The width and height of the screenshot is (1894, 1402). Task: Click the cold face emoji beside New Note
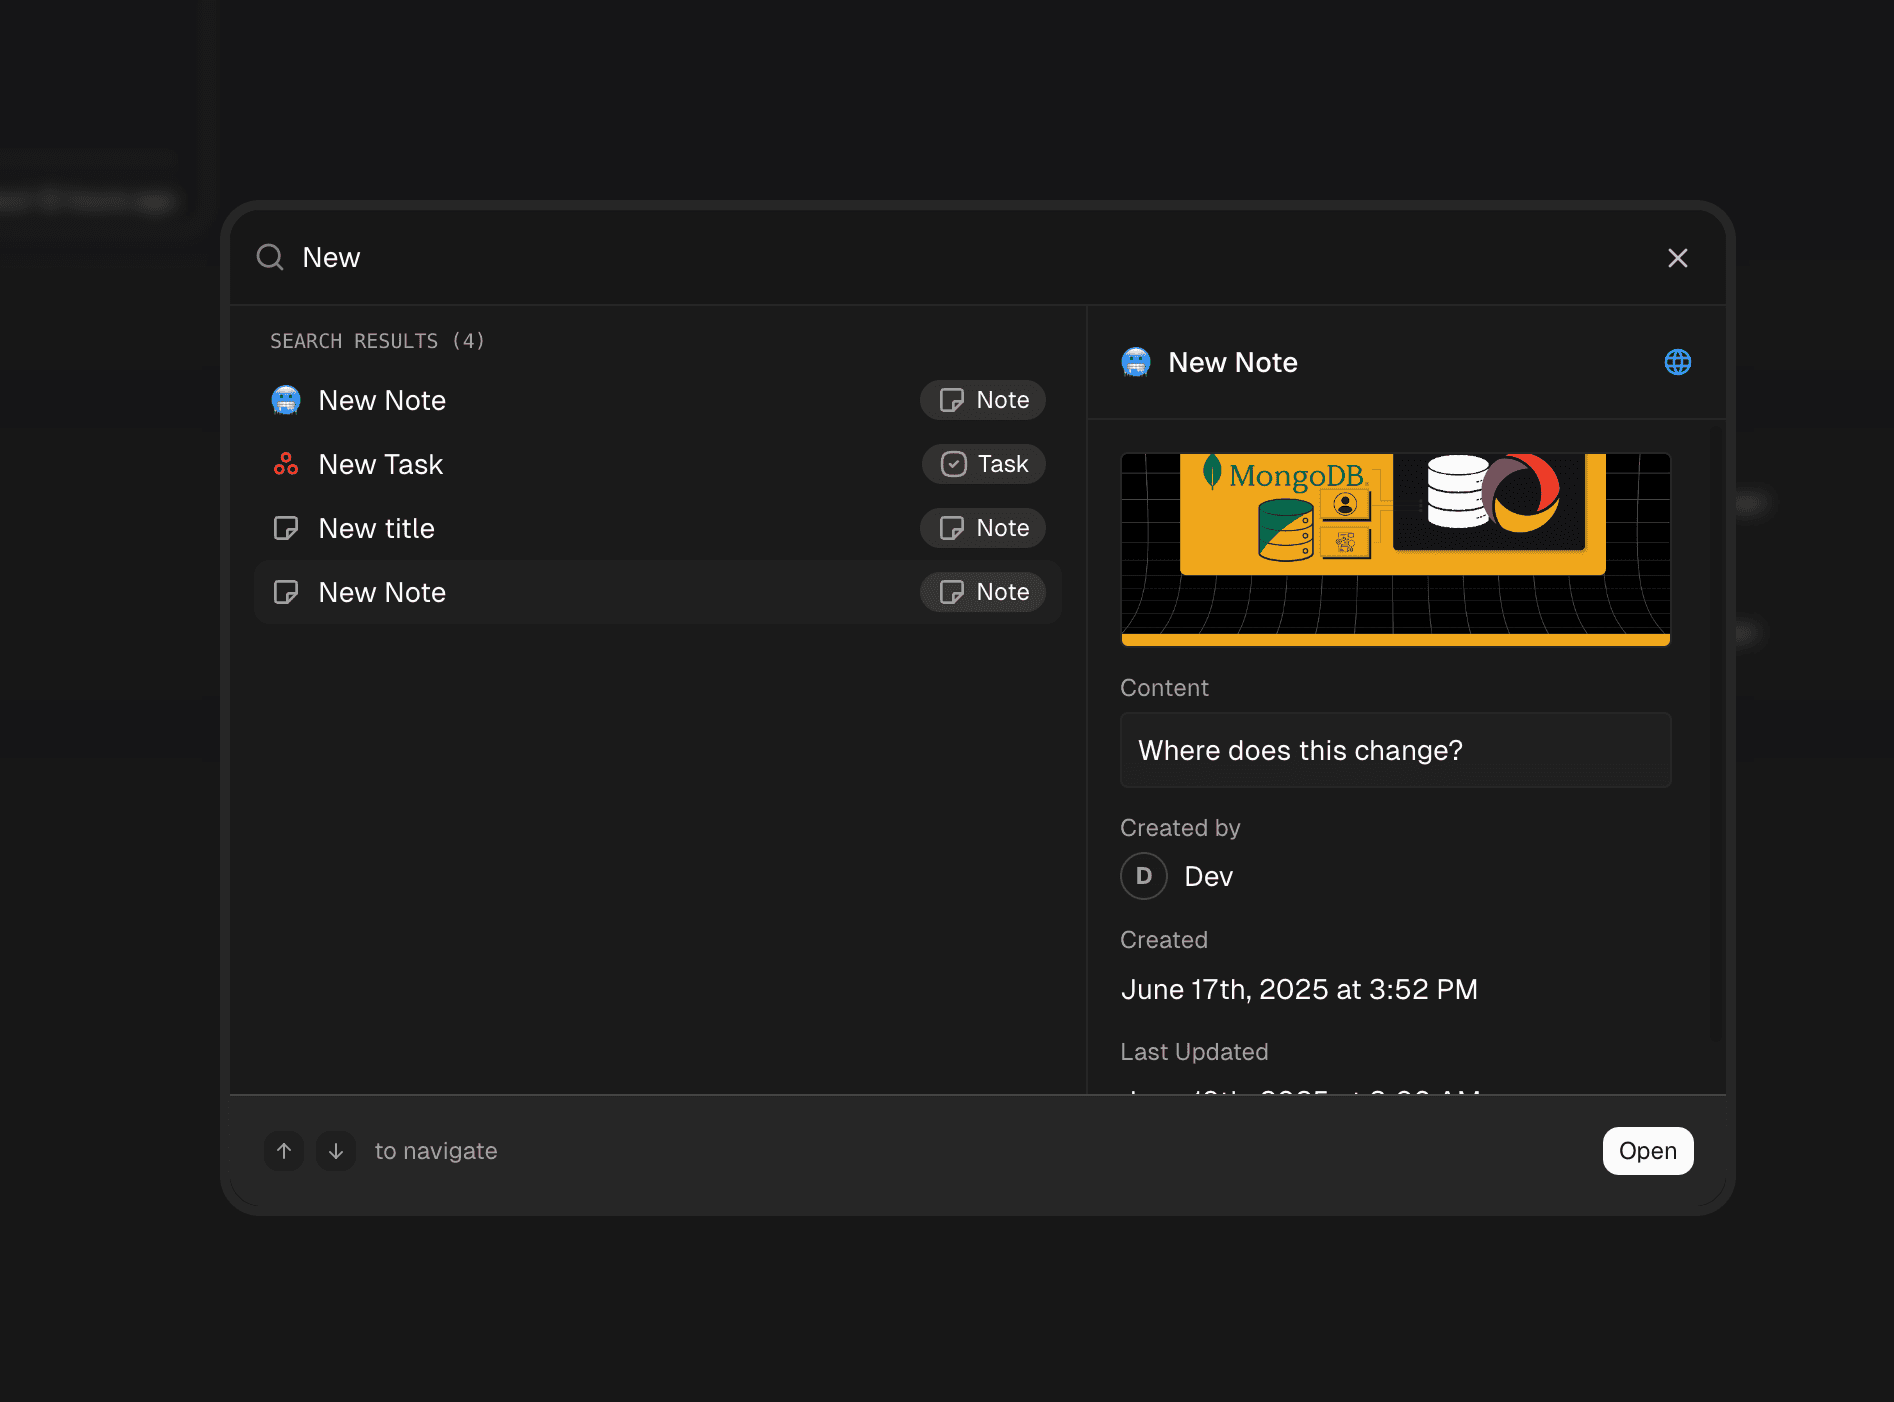[x=285, y=399]
